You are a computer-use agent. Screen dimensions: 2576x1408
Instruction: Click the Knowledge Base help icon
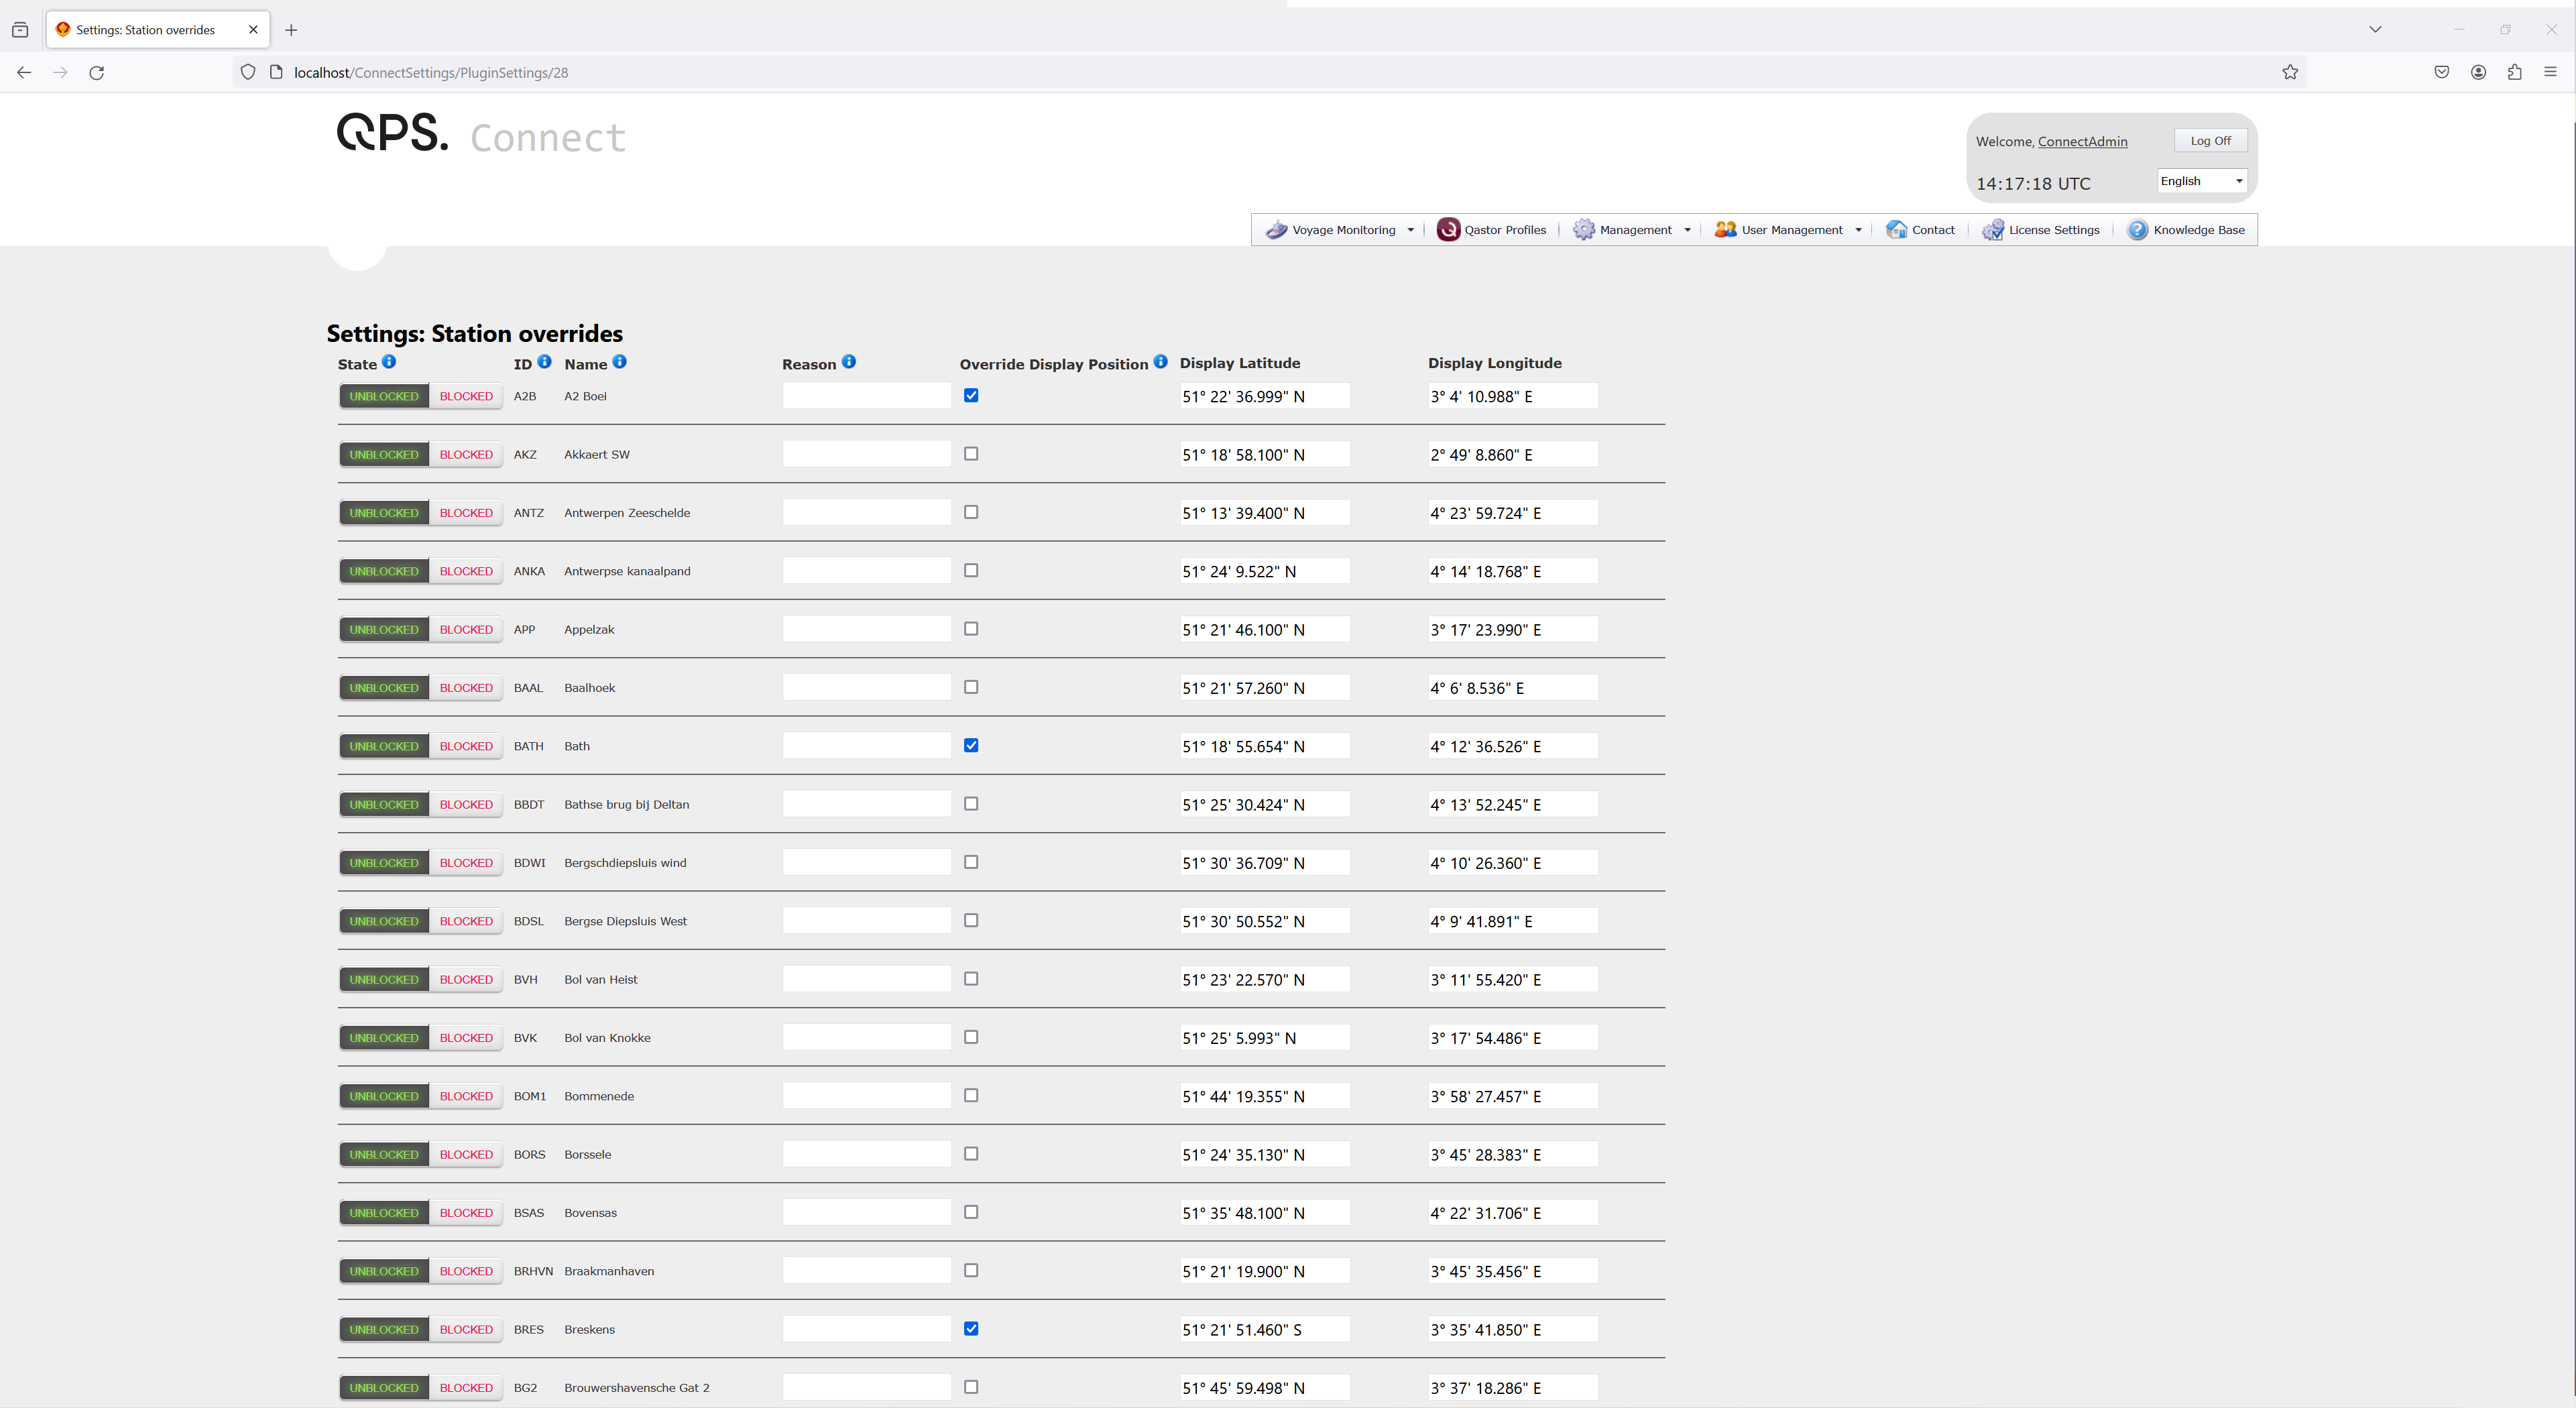click(x=2137, y=230)
